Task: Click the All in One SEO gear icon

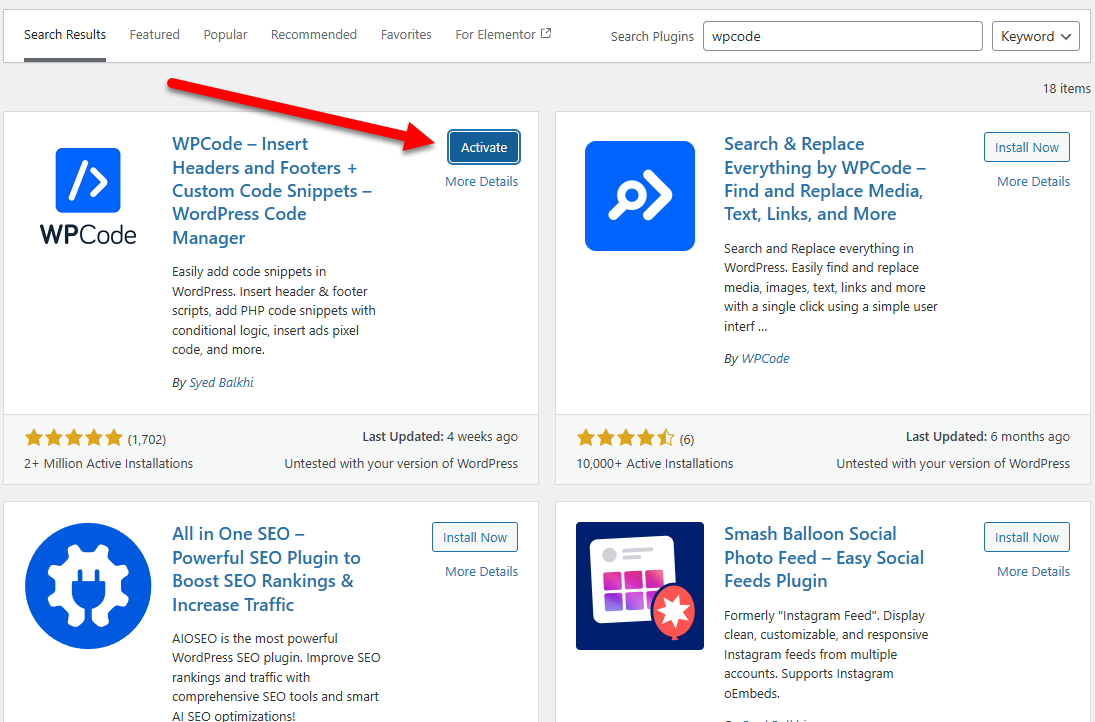Action: [x=88, y=586]
